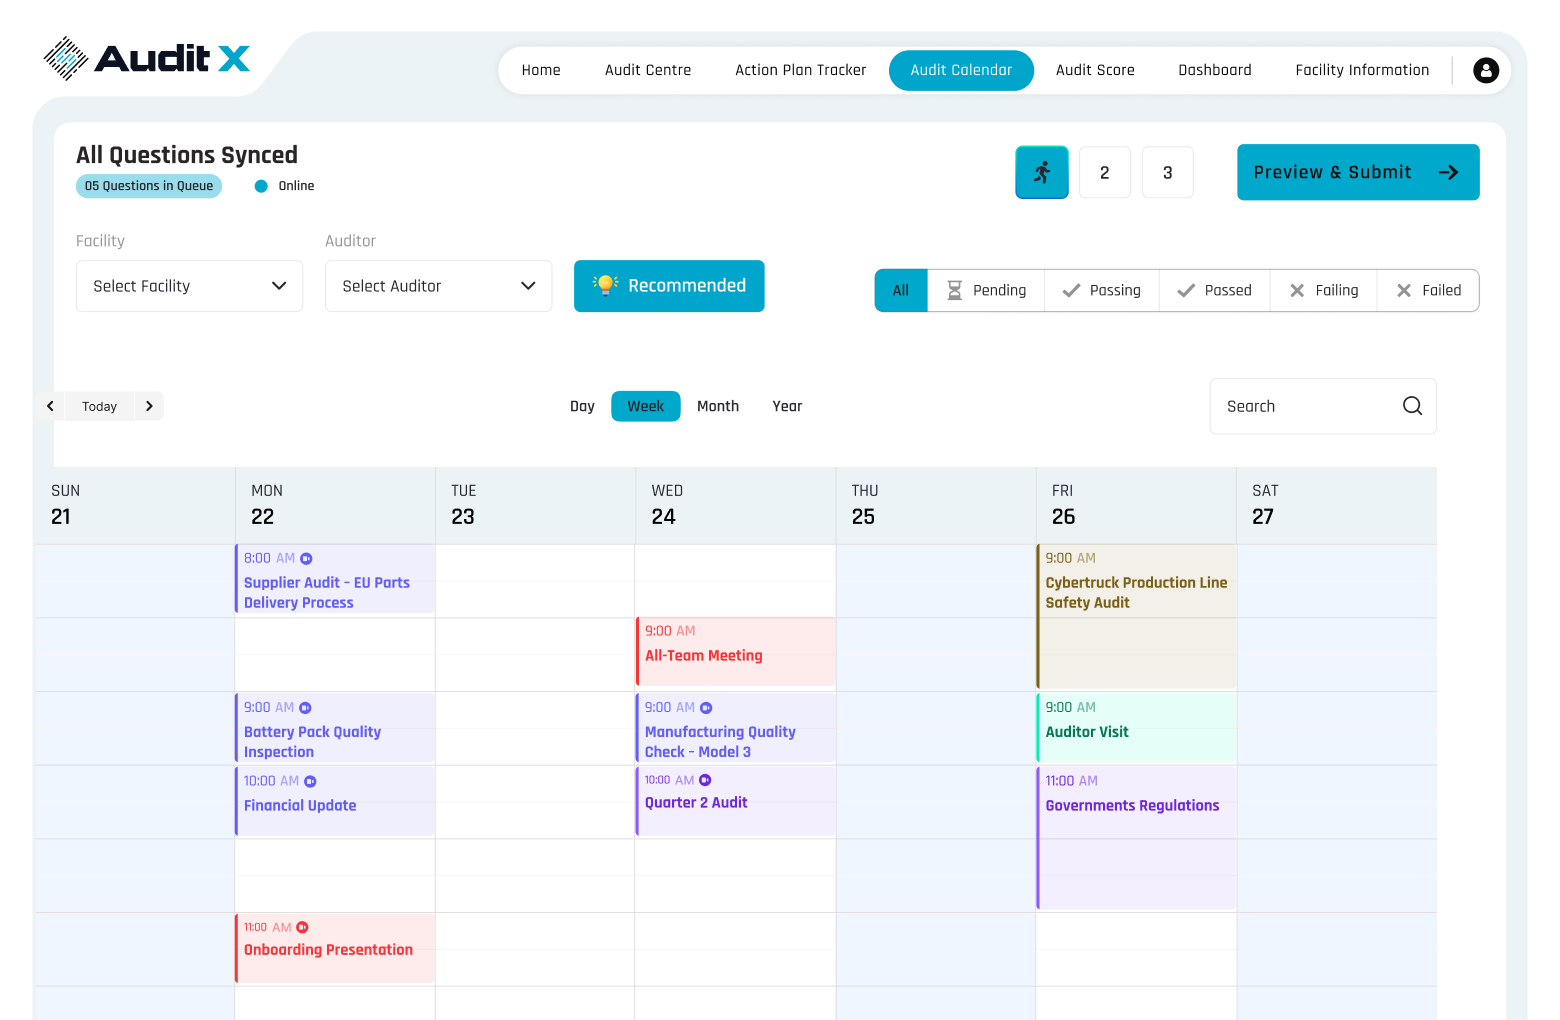Click the search magnifier icon
Viewport: 1560px width, 1020px height.
click(x=1412, y=406)
